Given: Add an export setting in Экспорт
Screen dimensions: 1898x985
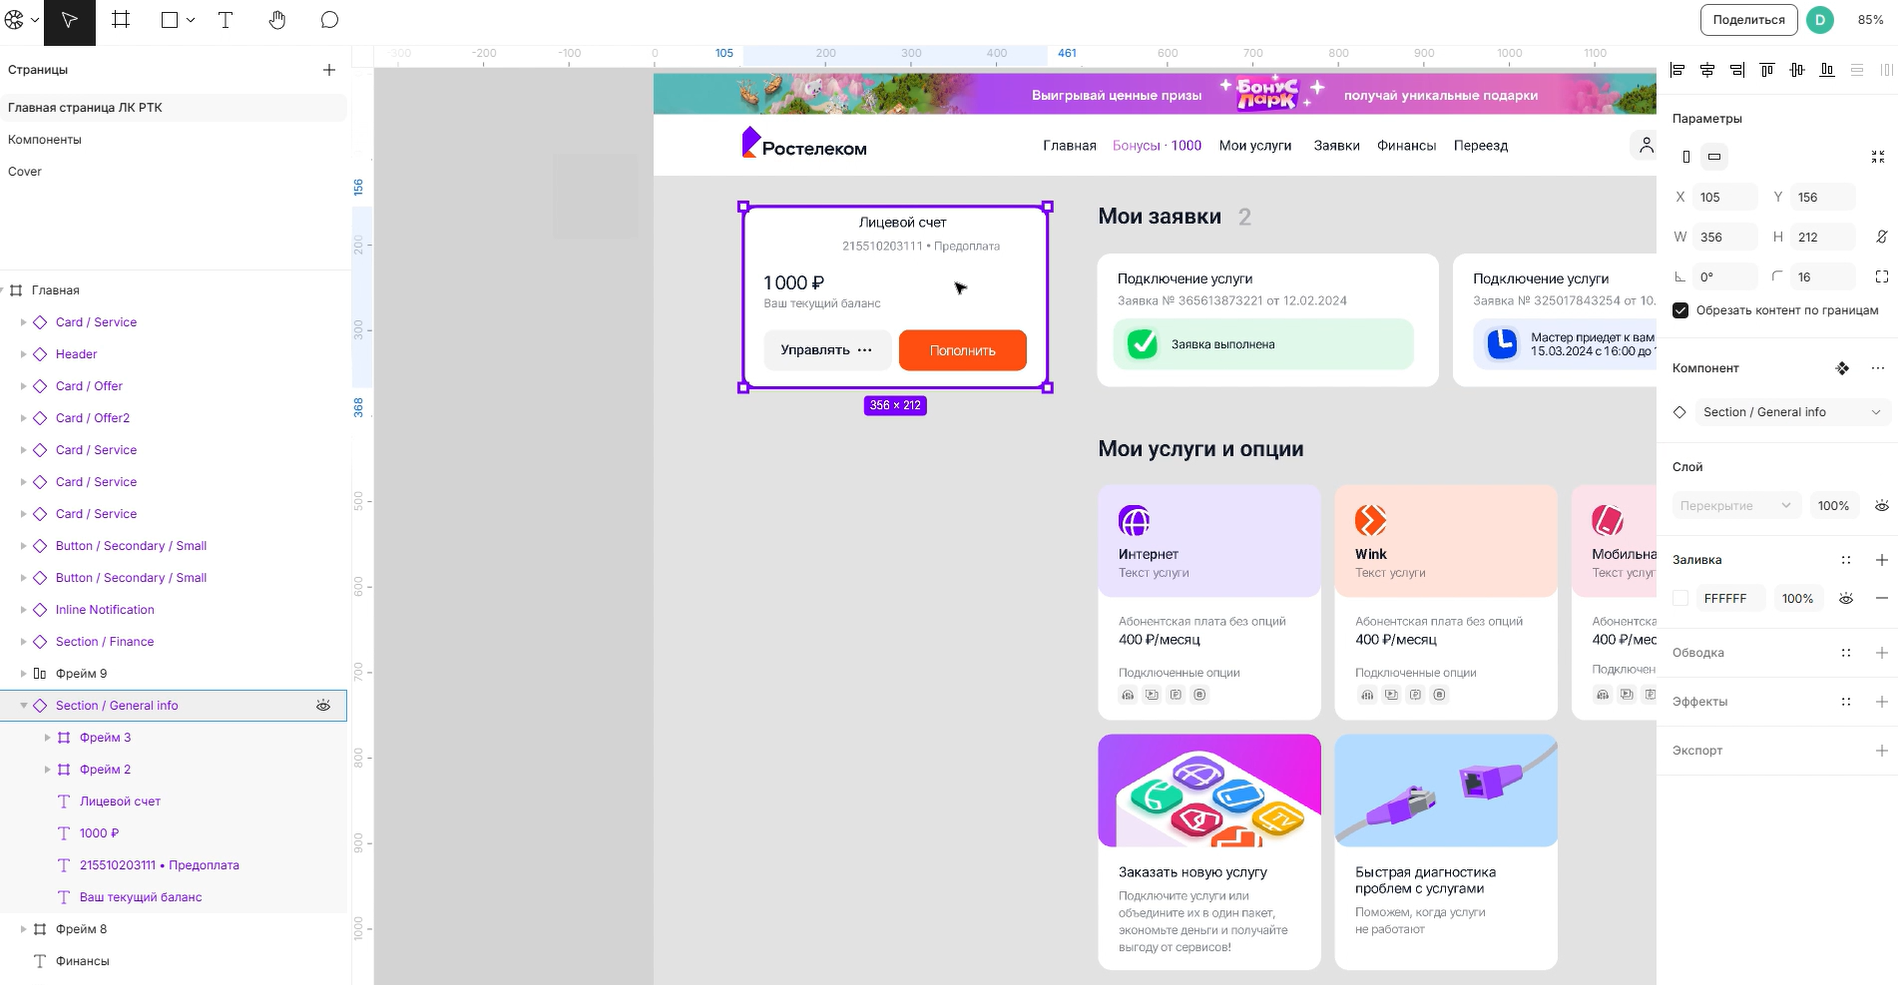Looking at the screenshot, I should 1881,751.
